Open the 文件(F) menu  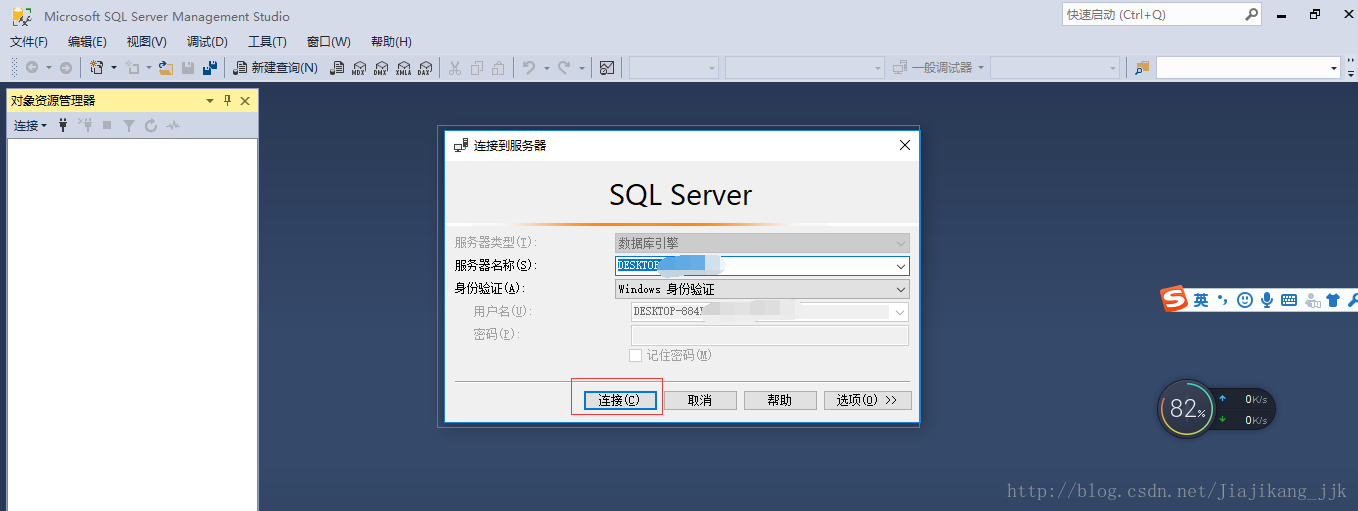tap(29, 42)
